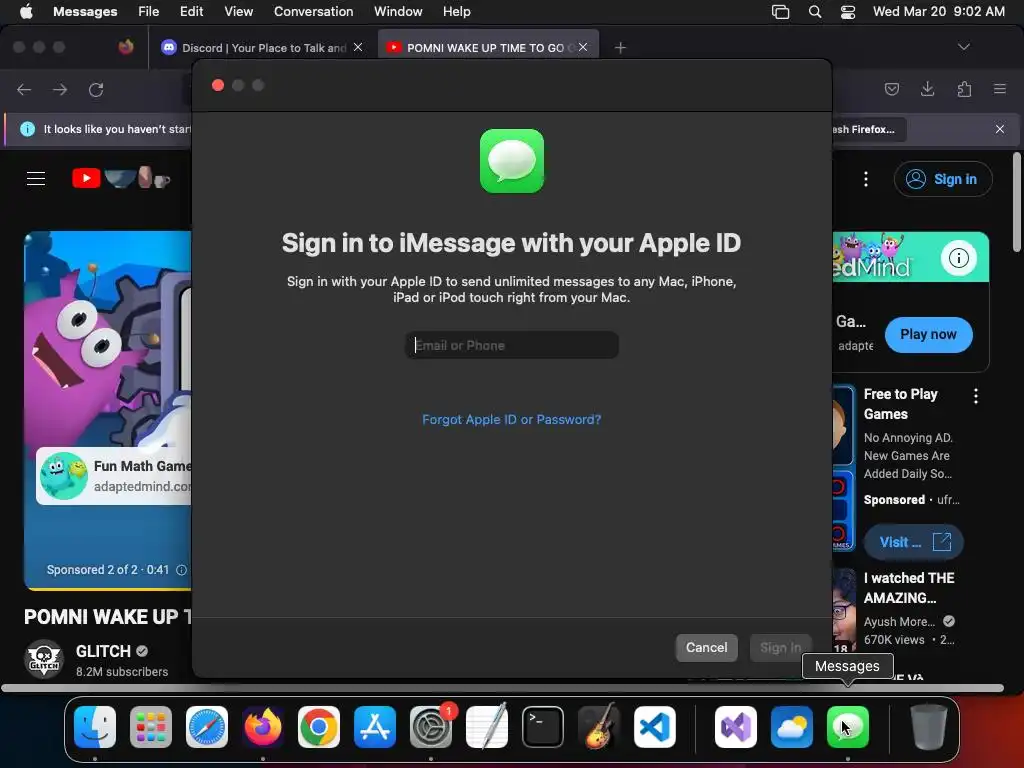Open the Apple menu
Image resolution: width=1024 pixels, height=768 pixels.
[x=26, y=11]
